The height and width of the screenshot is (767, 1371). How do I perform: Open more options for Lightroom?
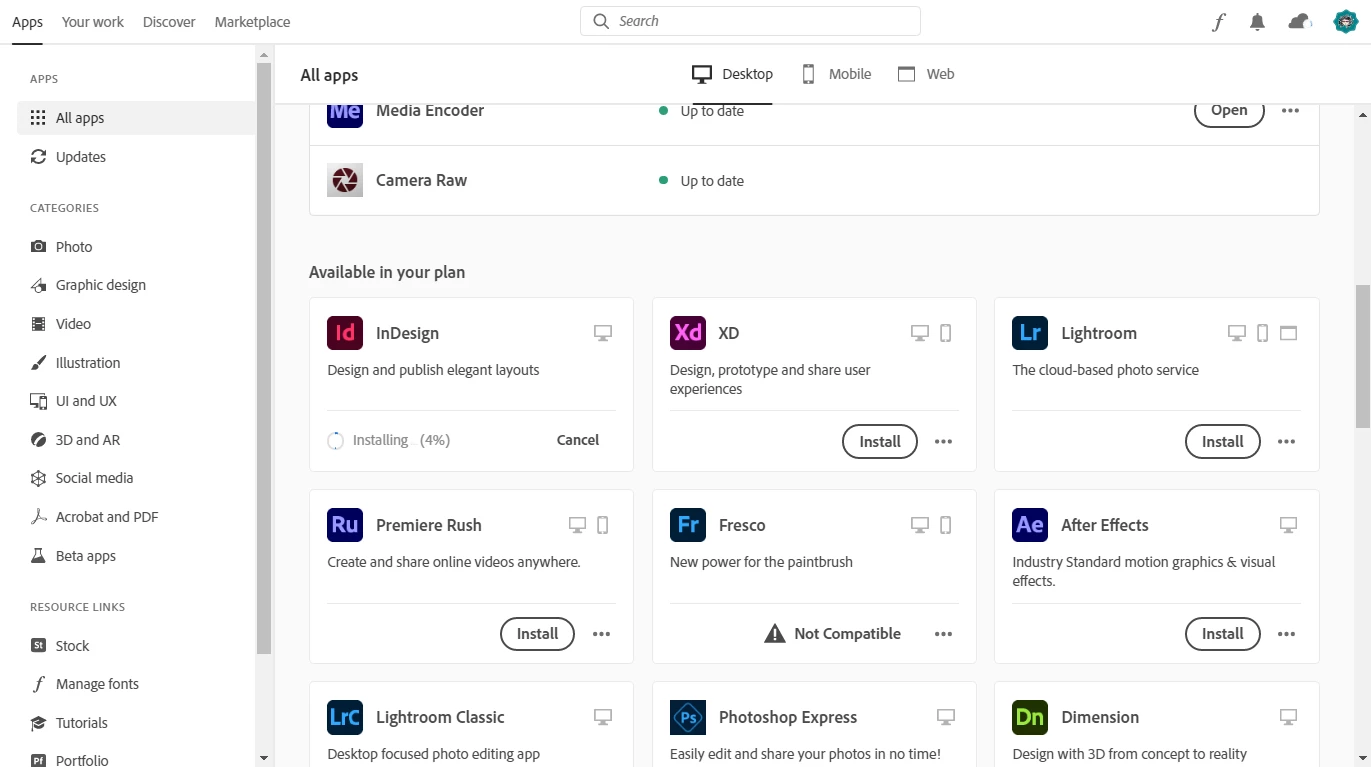(1286, 441)
